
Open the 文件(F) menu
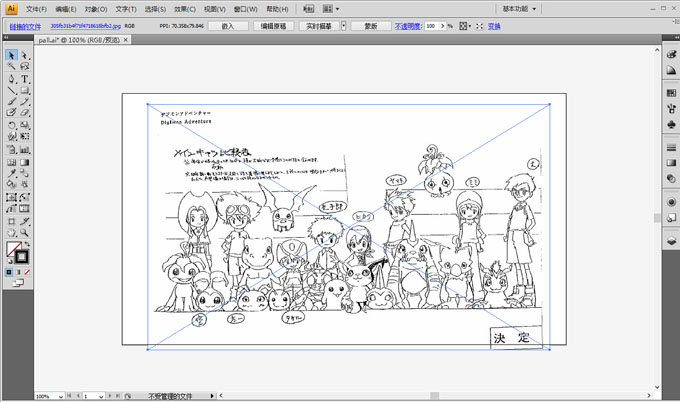(36, 9)
